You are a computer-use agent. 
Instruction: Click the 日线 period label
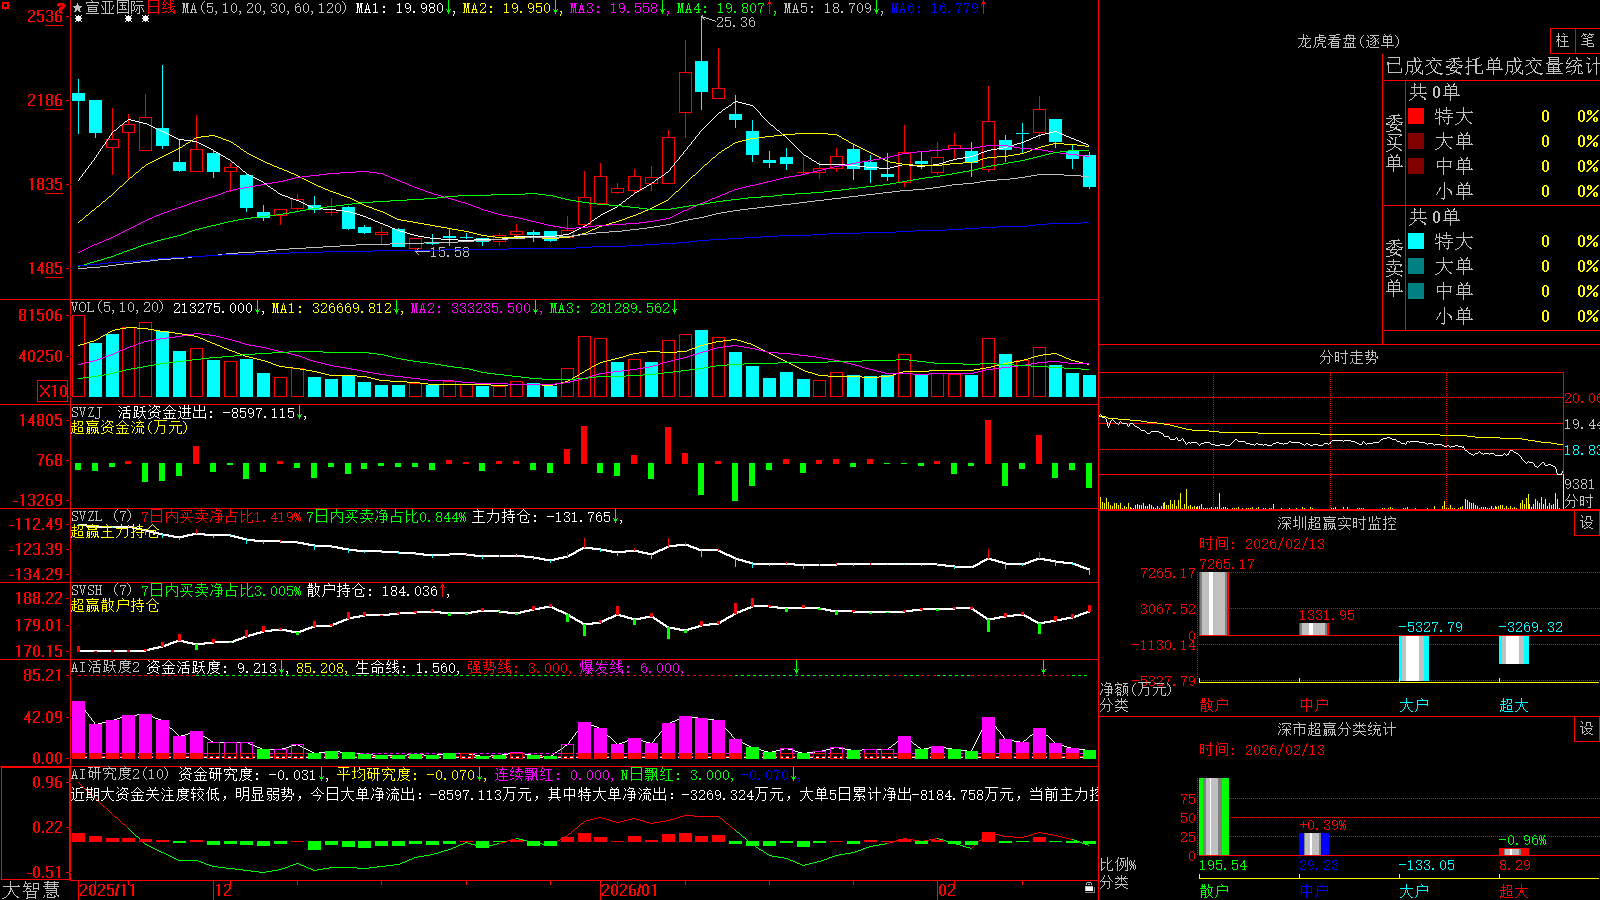(x=162, y=8)
